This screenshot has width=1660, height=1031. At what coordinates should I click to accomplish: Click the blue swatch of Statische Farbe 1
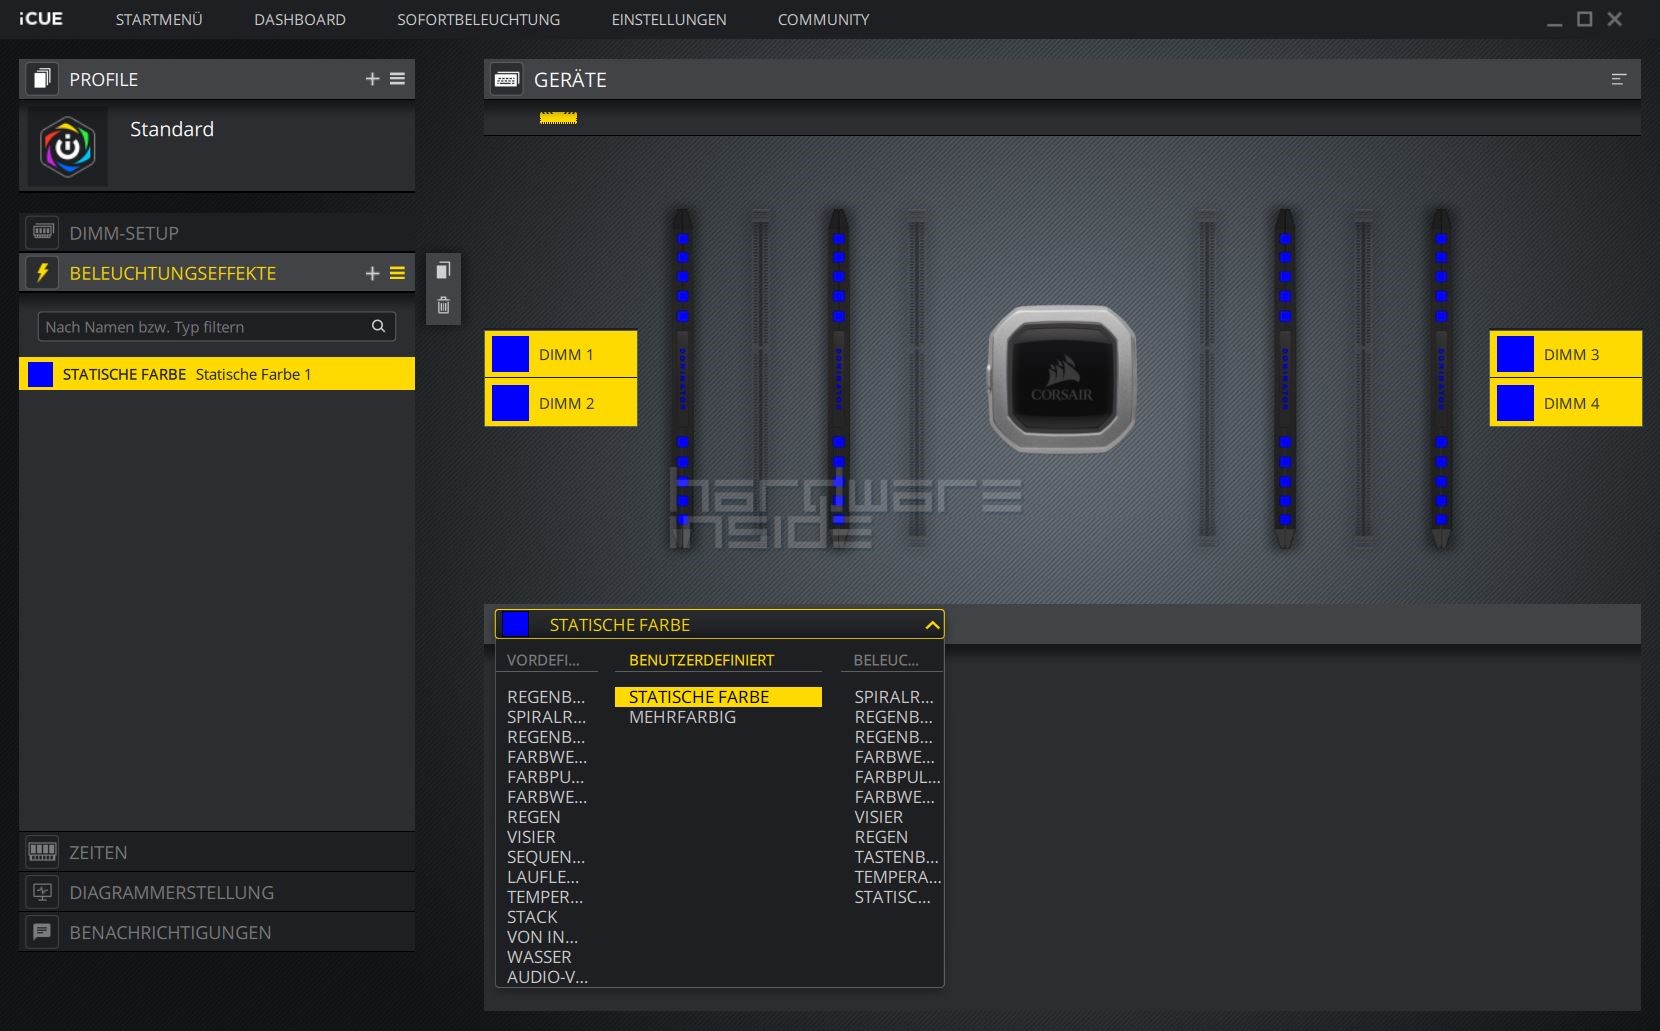pos(40,374)
